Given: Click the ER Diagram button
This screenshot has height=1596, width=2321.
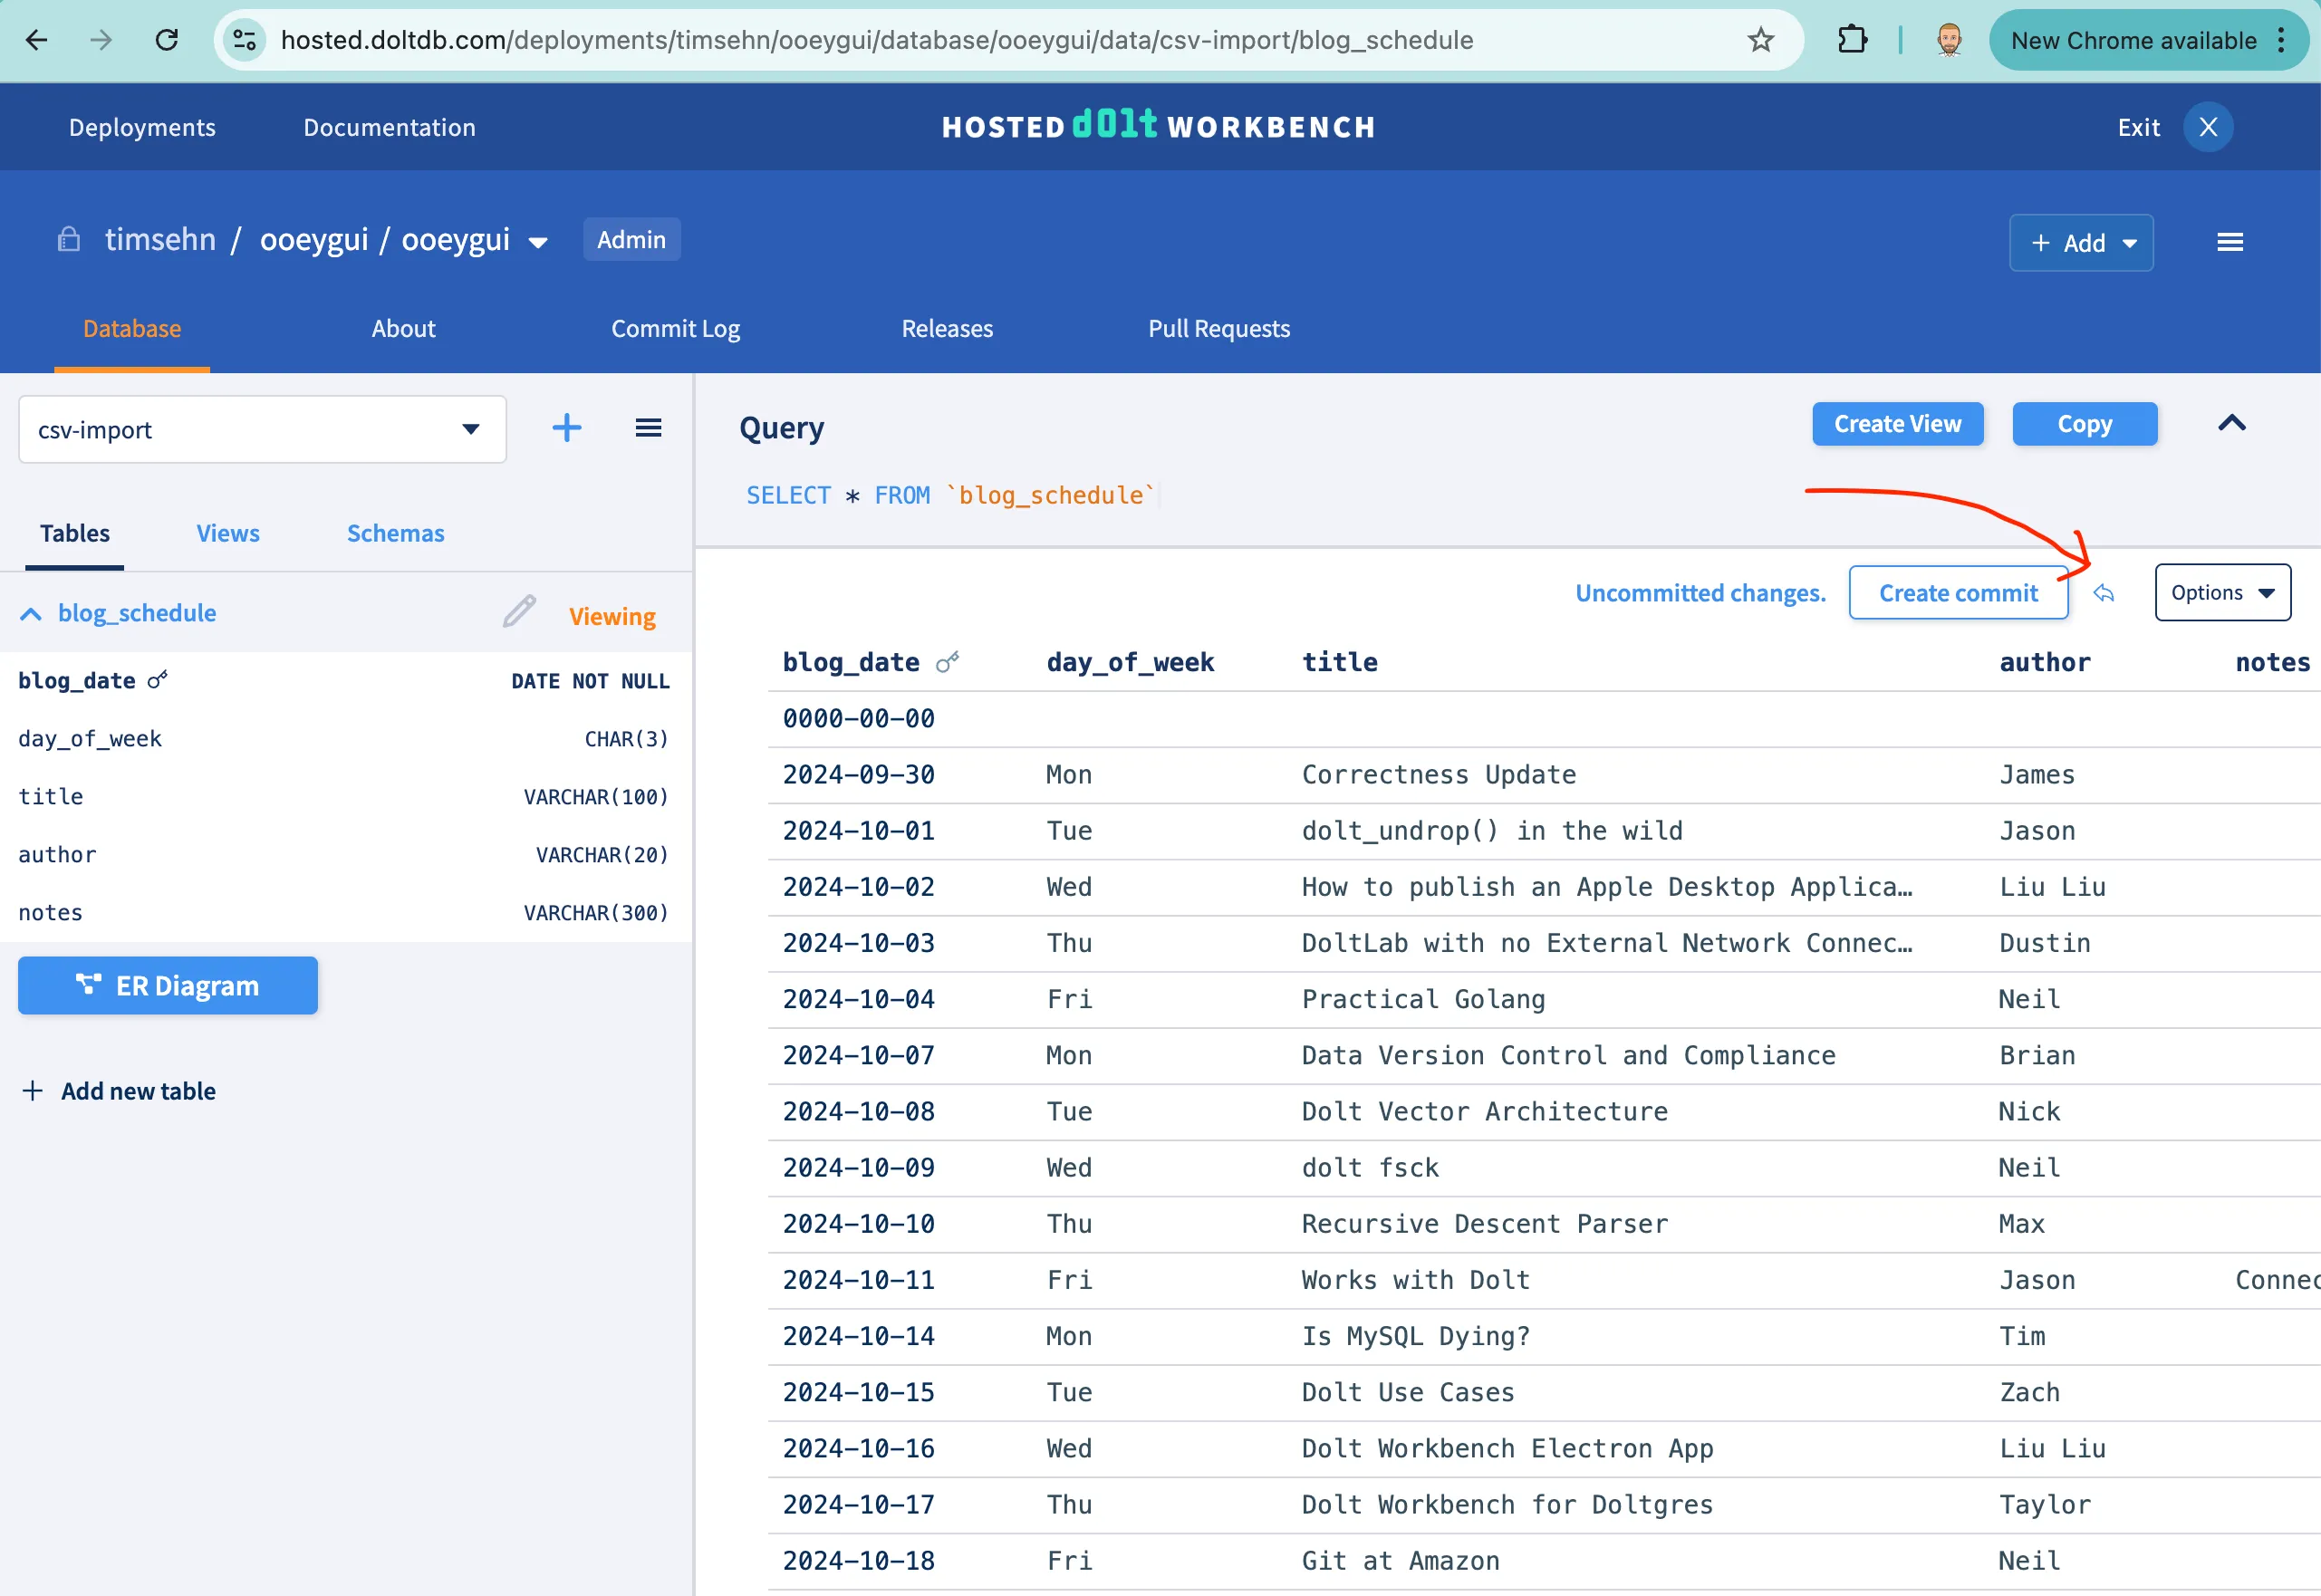Looking at the screenshot, I should 168,985.
